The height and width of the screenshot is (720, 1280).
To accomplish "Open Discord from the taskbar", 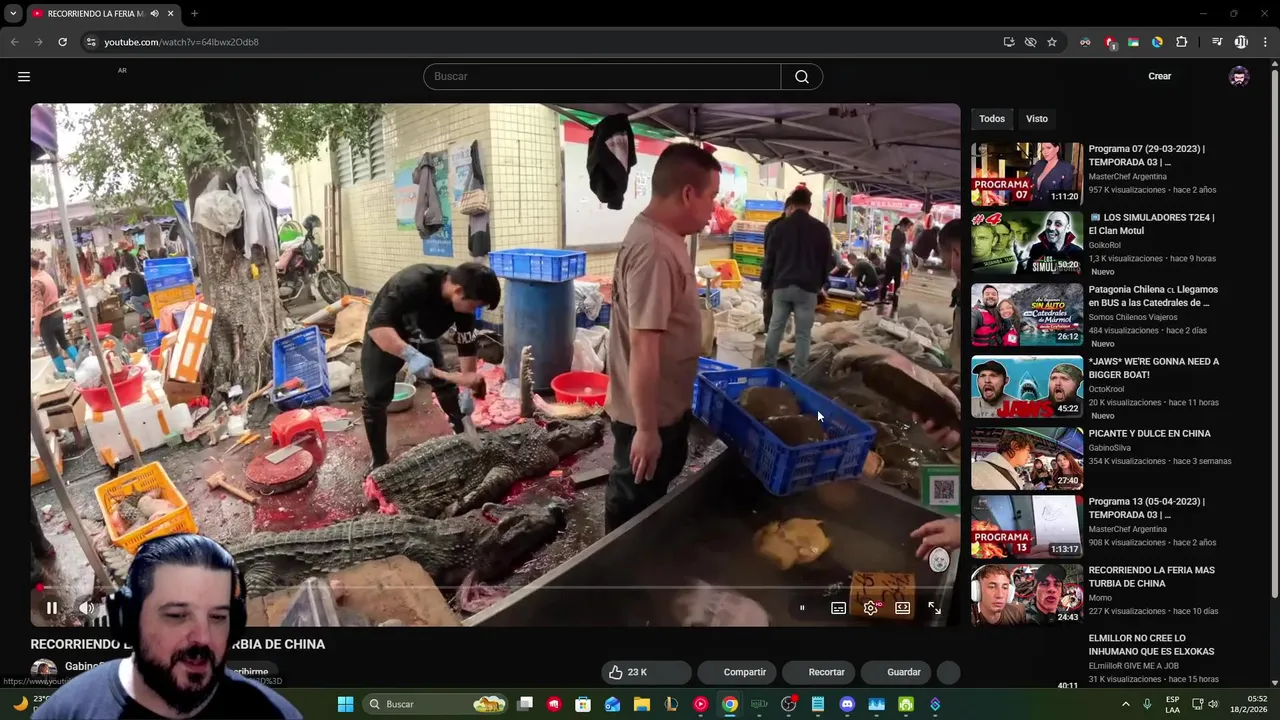I will pos(847,704).
